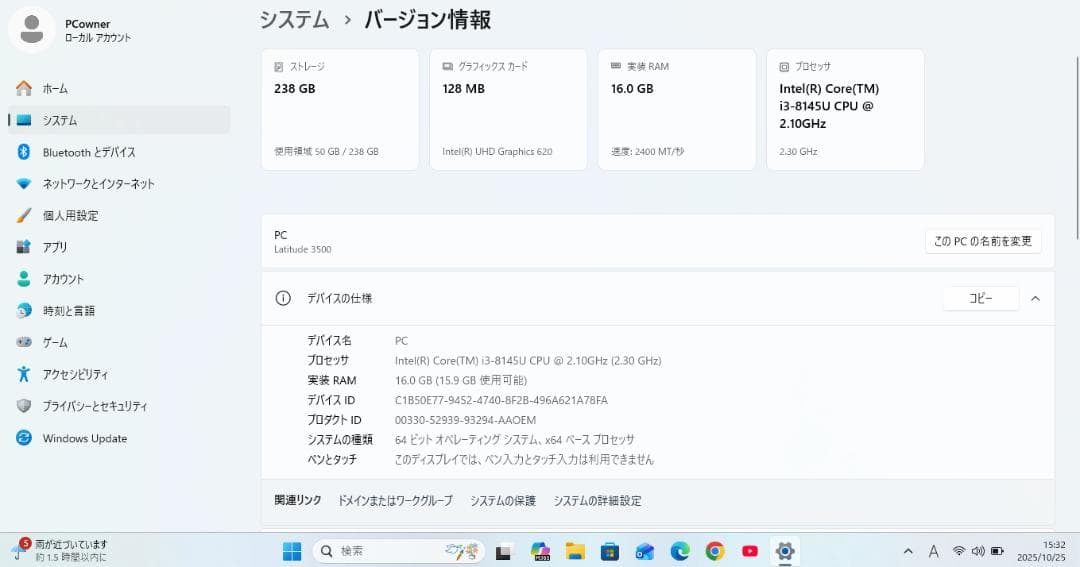Open ドメインまたはワークグループ link
This screenshot has width=1080, height=567.
395,501
